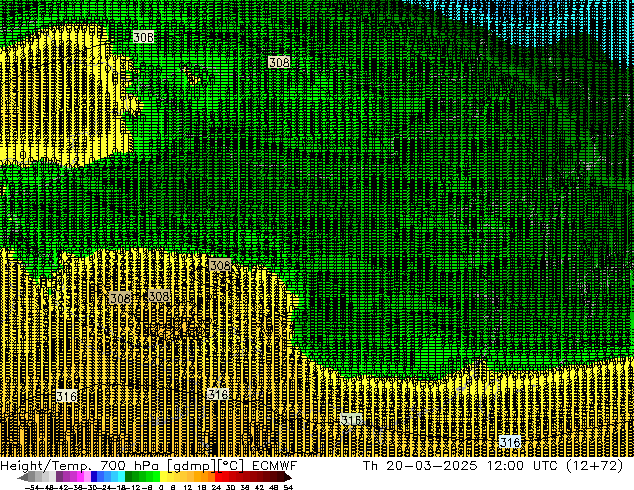Screen dimensions: 634x490
Task: Click the '[°C]' unit label
Action: [231, 466]
